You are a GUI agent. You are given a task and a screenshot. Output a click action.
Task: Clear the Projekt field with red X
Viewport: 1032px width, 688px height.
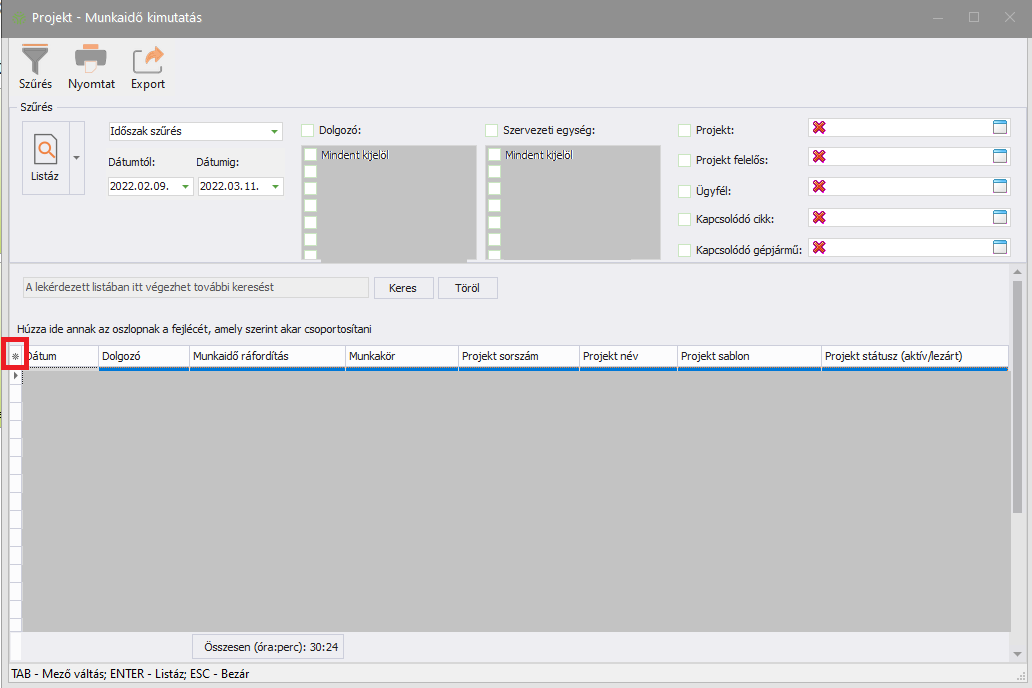pyautogui.click(x=819, y=127)
